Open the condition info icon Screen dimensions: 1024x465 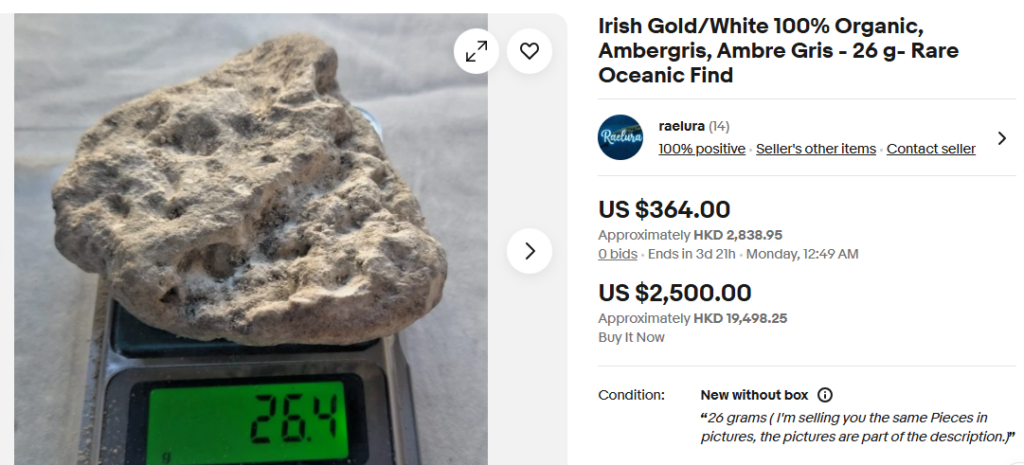(825, 395)
